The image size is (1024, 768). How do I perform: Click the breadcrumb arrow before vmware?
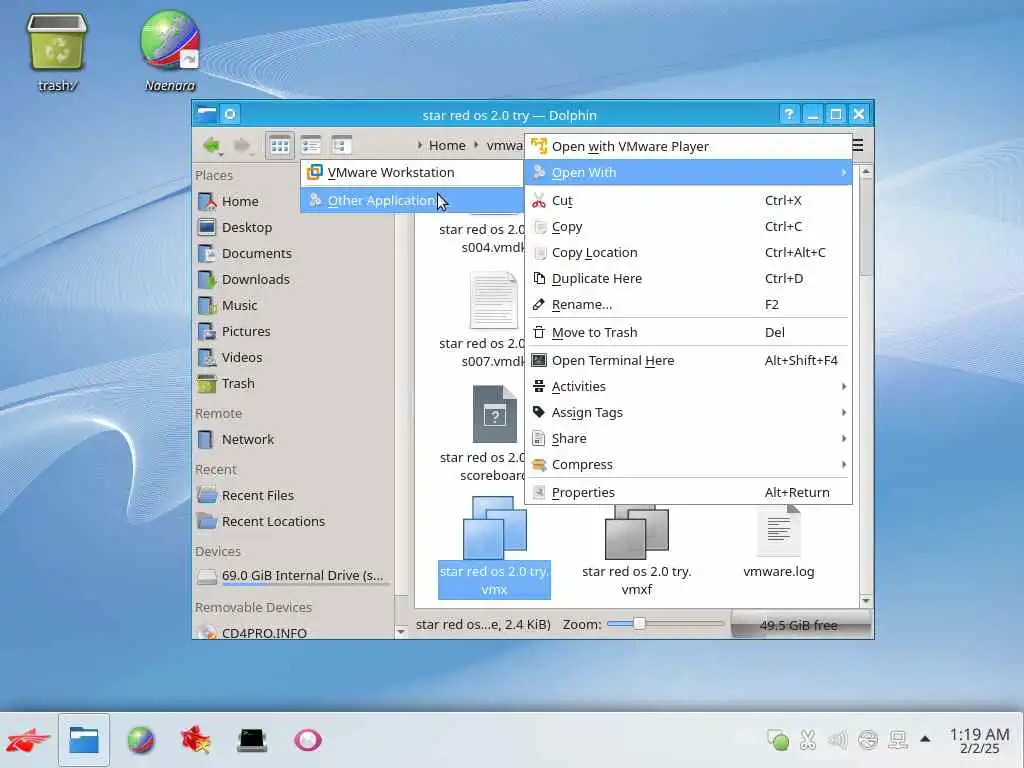(476, 145)
